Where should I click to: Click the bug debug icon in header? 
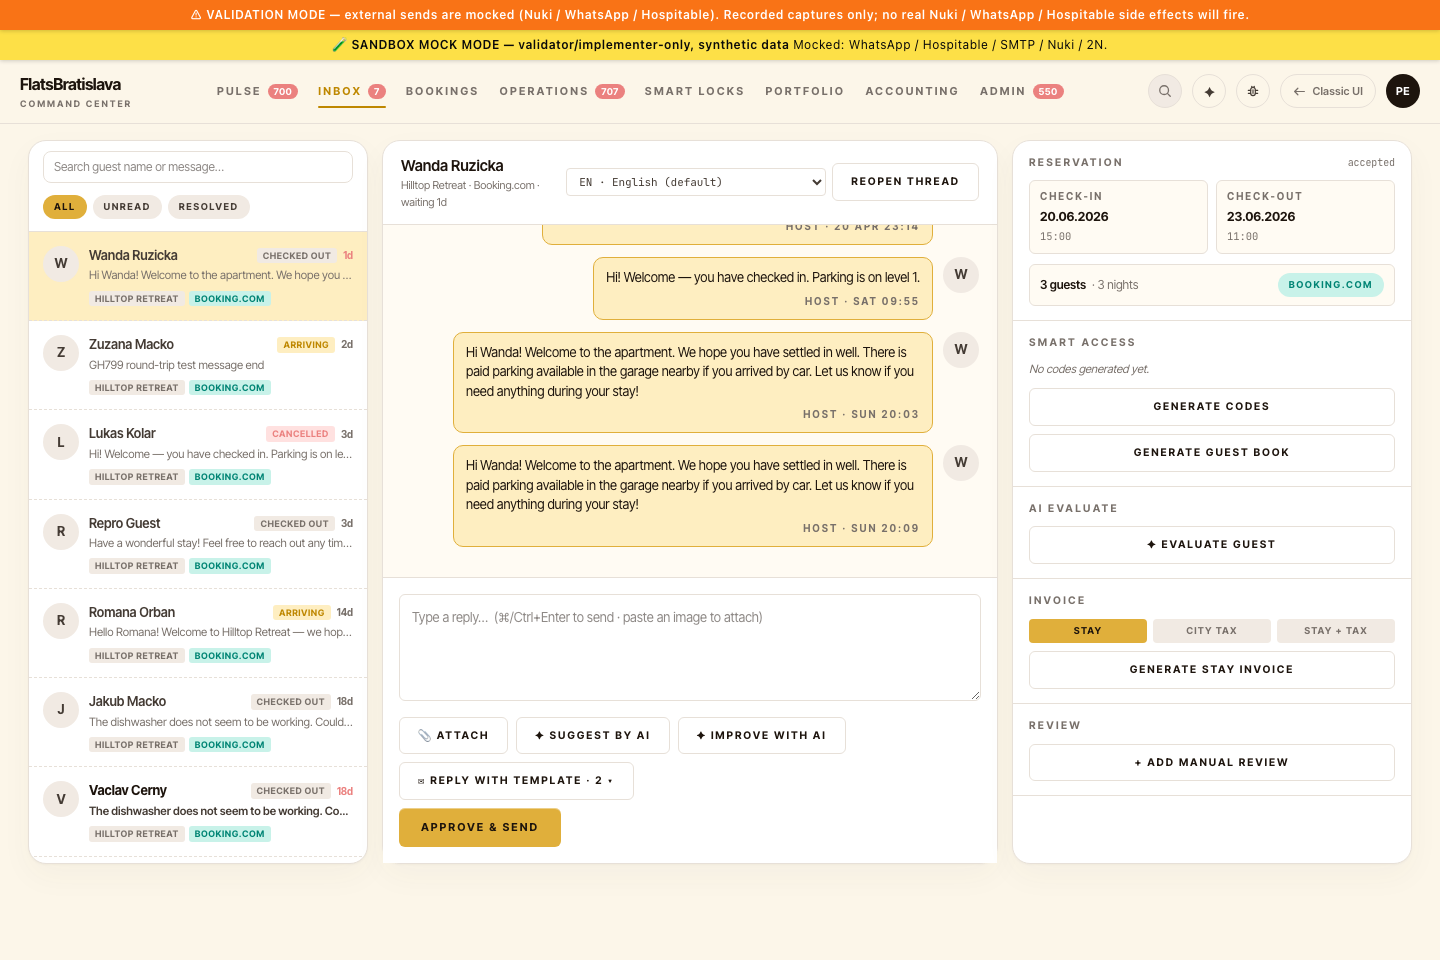click(1253, 91)
